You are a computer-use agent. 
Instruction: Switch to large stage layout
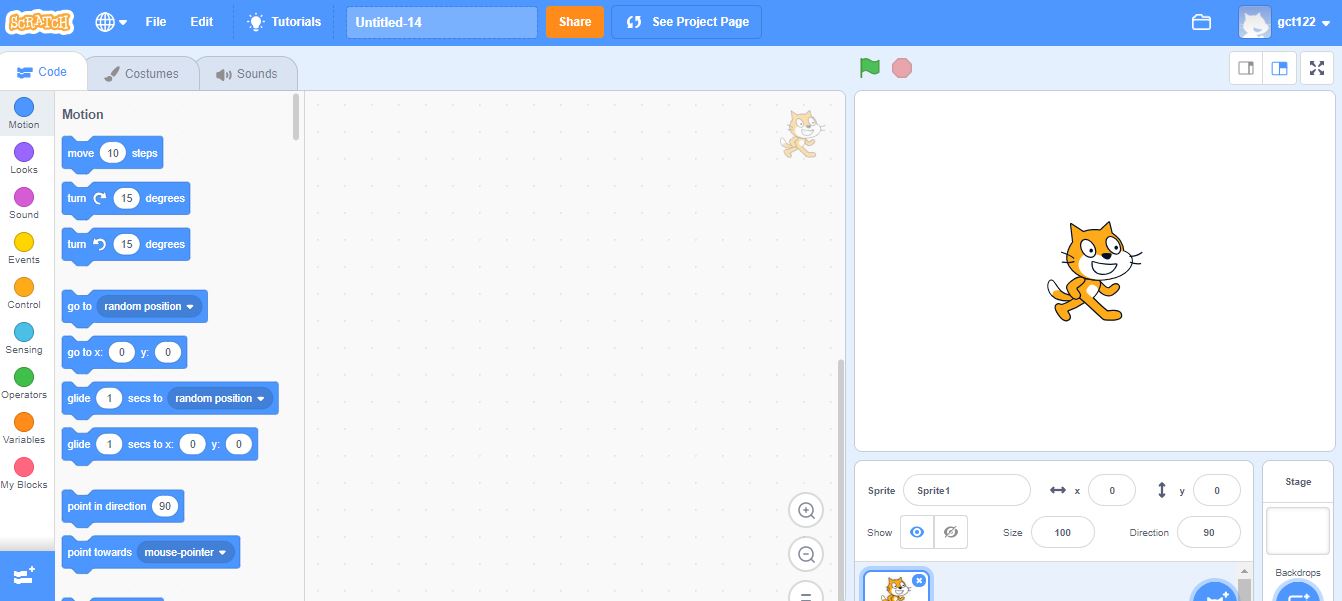(x=1279, y=68)
